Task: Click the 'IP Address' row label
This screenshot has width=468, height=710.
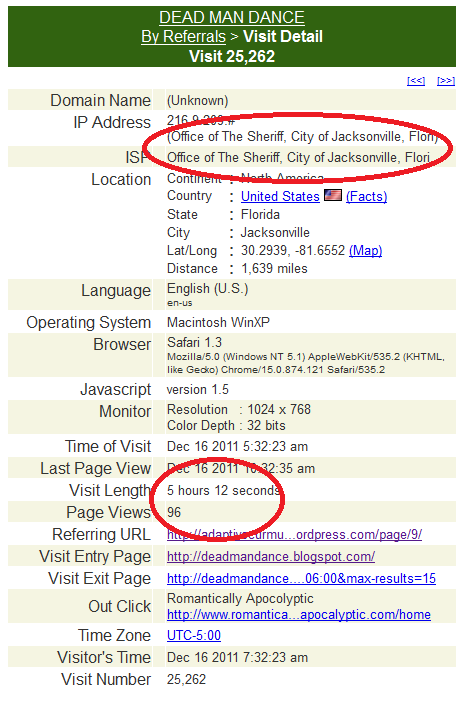Action: pos(112,123)
